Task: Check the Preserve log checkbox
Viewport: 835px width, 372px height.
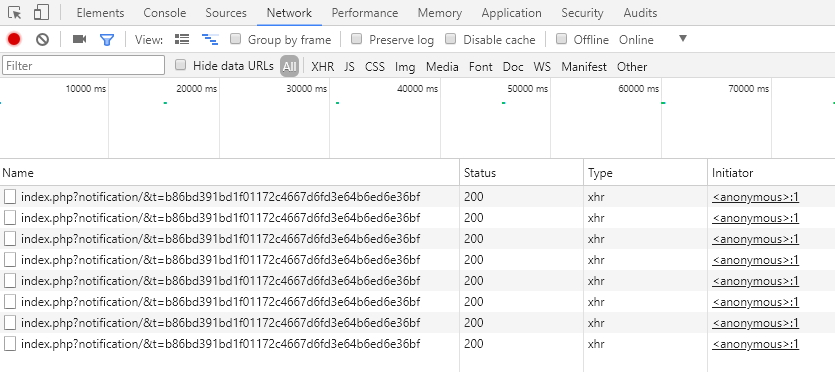Action: [357, 38]
